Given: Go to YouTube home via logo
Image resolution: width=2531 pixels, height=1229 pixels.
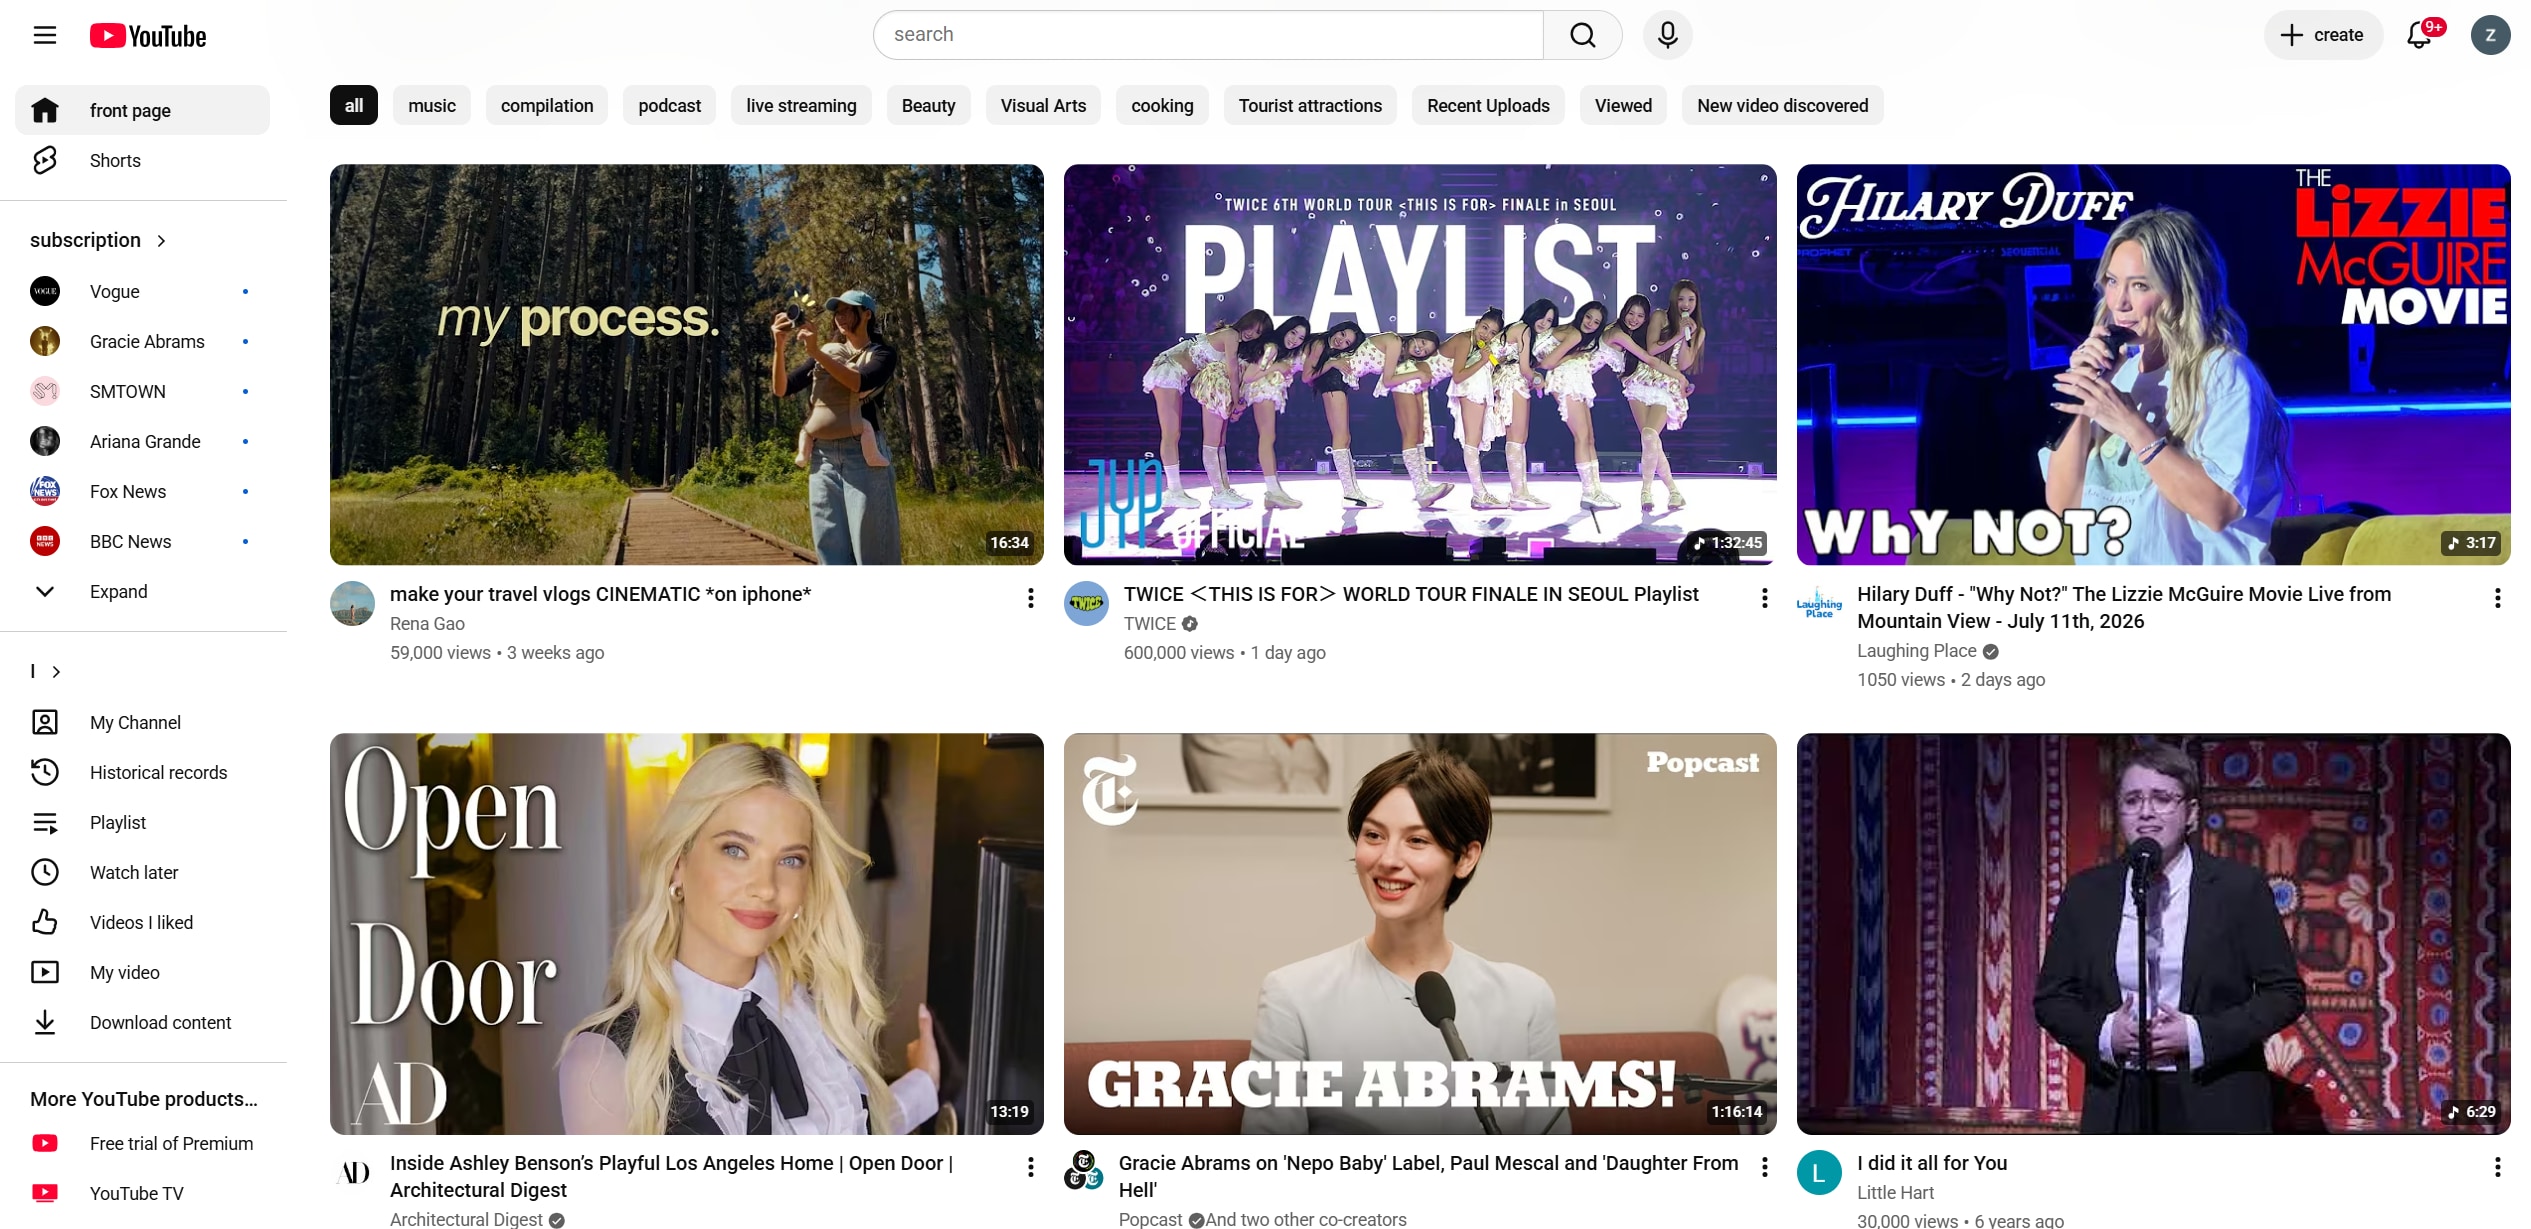Looking at the screenshot, I should (x=148, y=36).
